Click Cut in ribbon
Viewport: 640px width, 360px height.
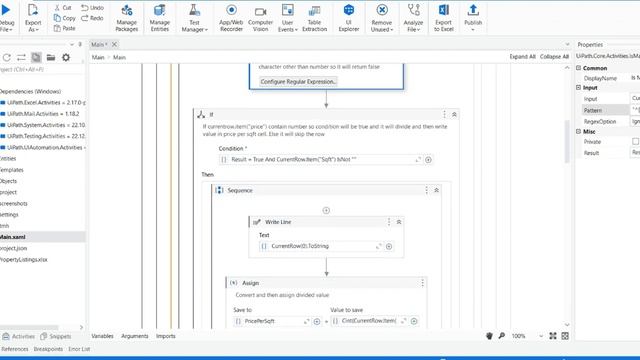click(x=63, y=8)
